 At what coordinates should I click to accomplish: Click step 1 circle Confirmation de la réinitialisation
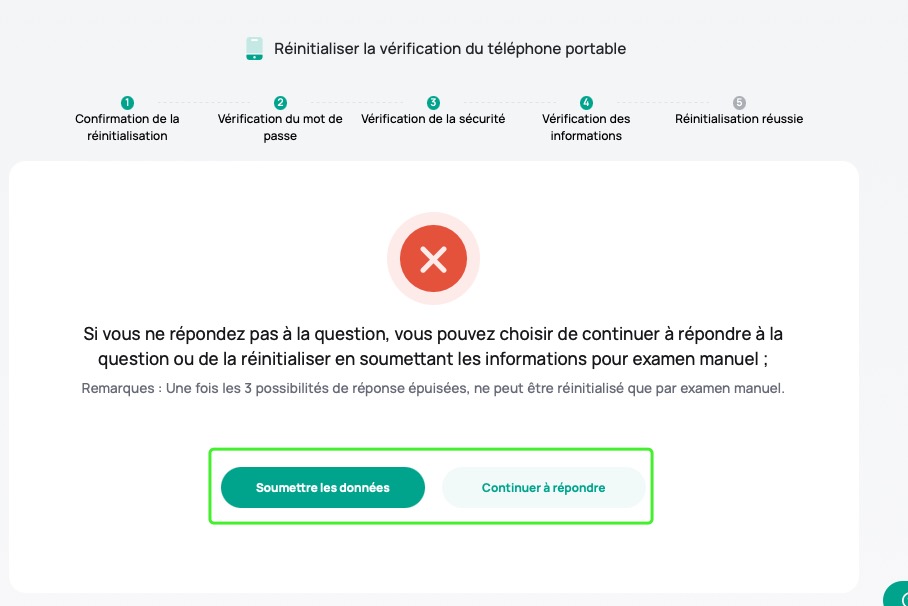pos(127,103)
